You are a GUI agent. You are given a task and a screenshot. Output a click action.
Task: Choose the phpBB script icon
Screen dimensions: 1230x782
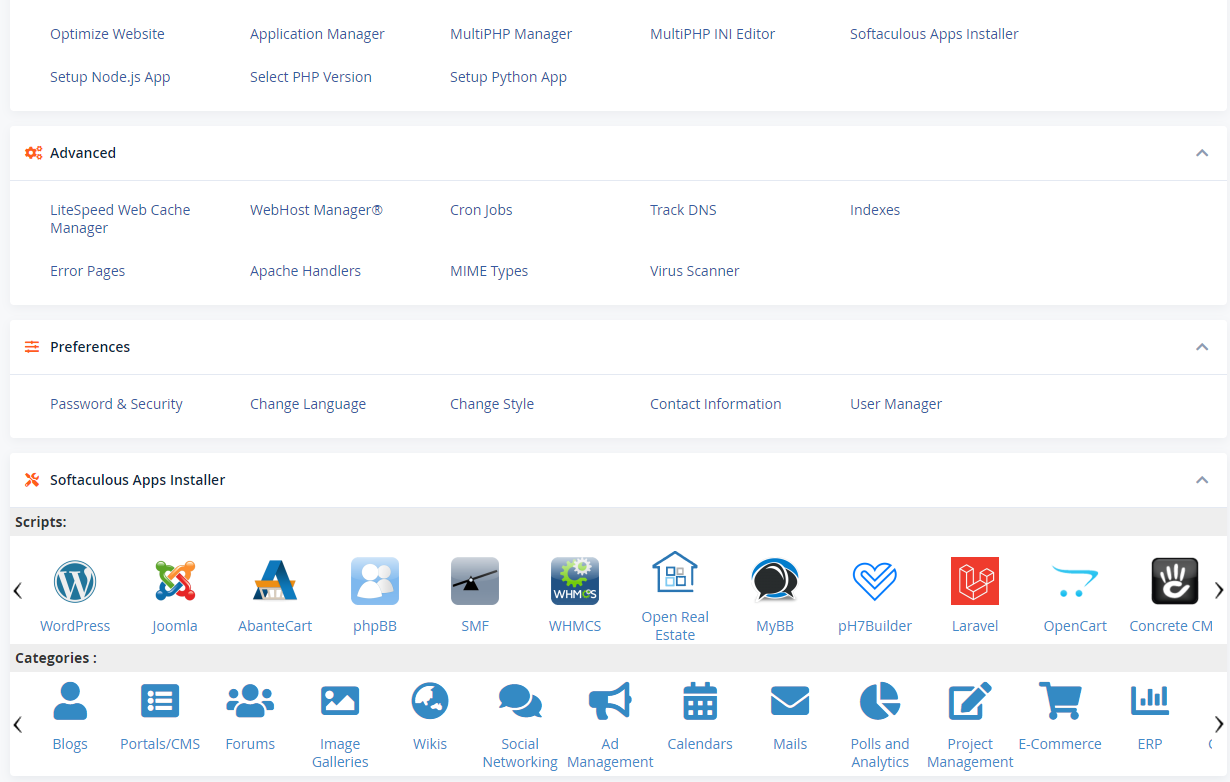tap(375, 581)
